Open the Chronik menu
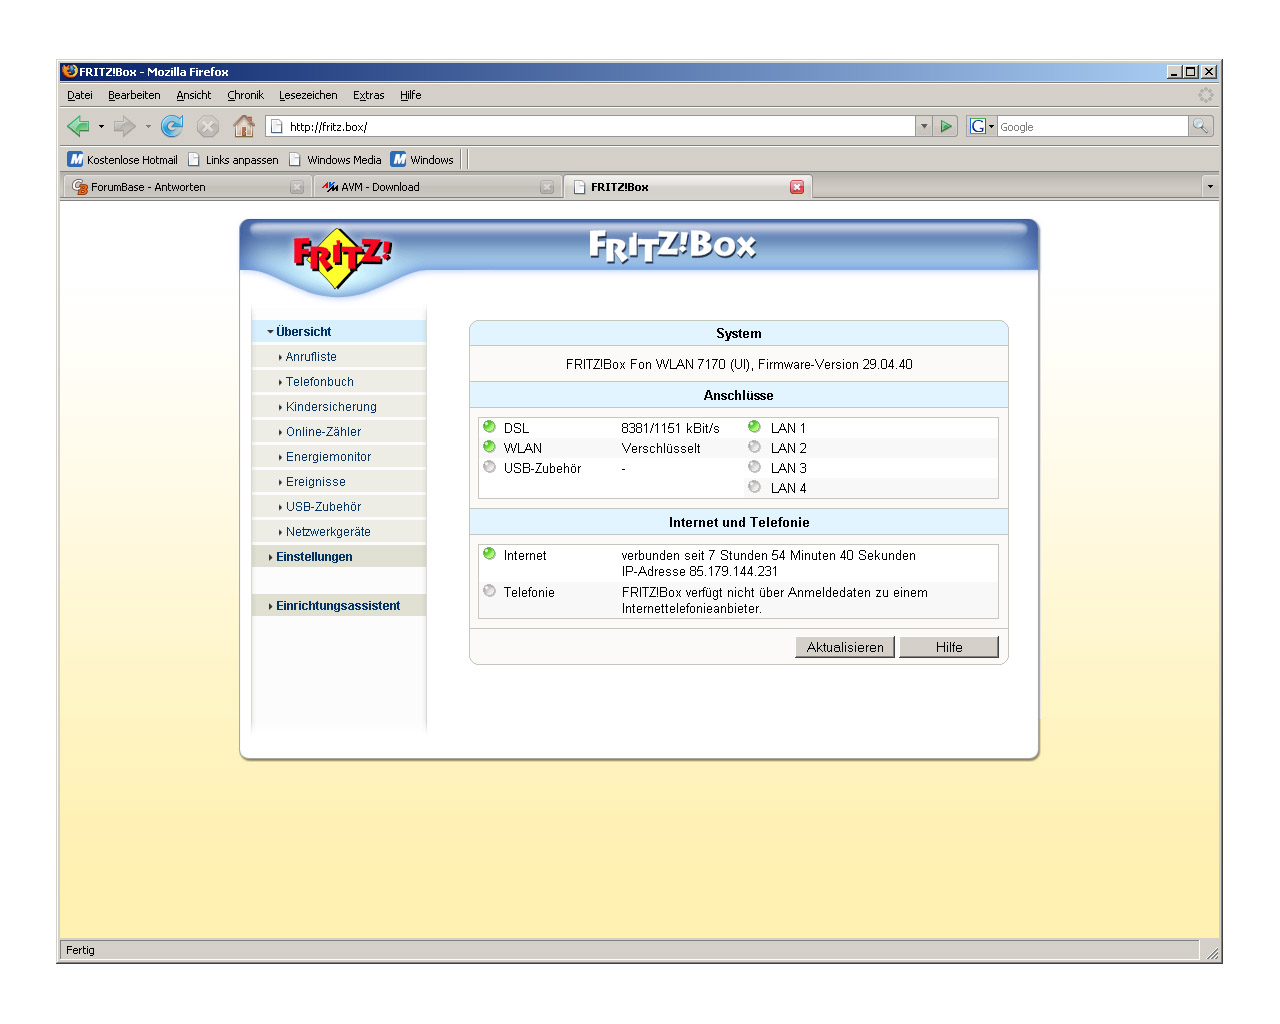Image resolution: width=1280 pixels, height=1024 pixels. tap(245, 95)
